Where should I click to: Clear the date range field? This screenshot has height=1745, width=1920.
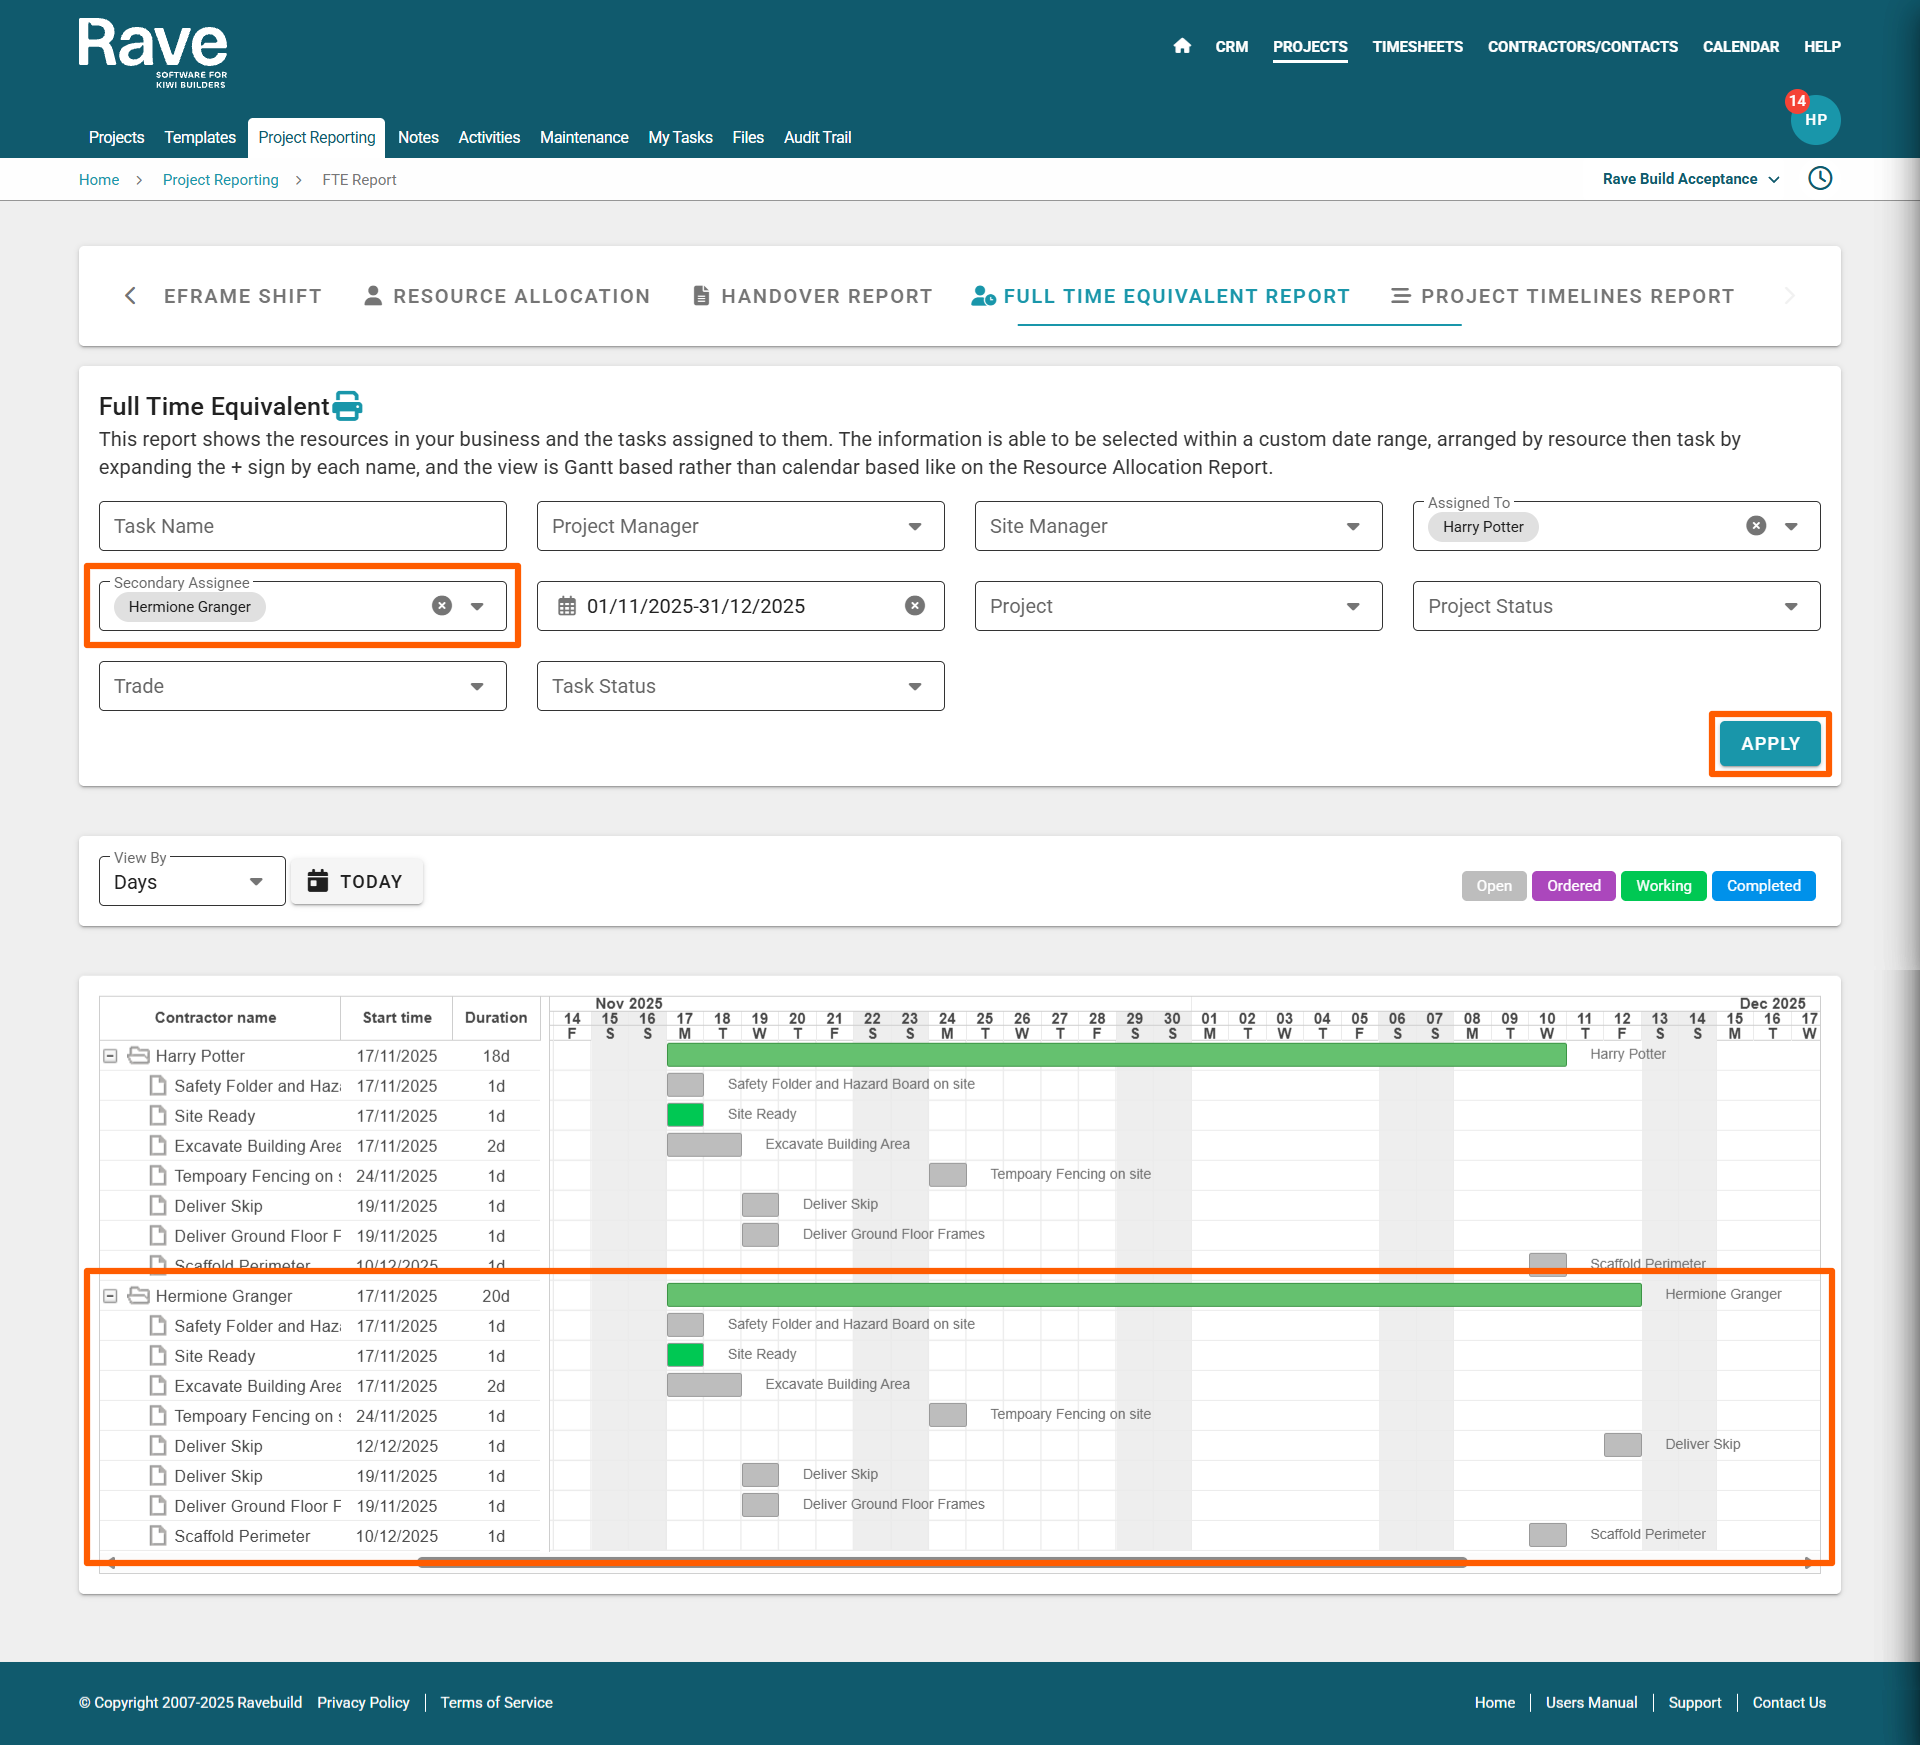(914, 606)
